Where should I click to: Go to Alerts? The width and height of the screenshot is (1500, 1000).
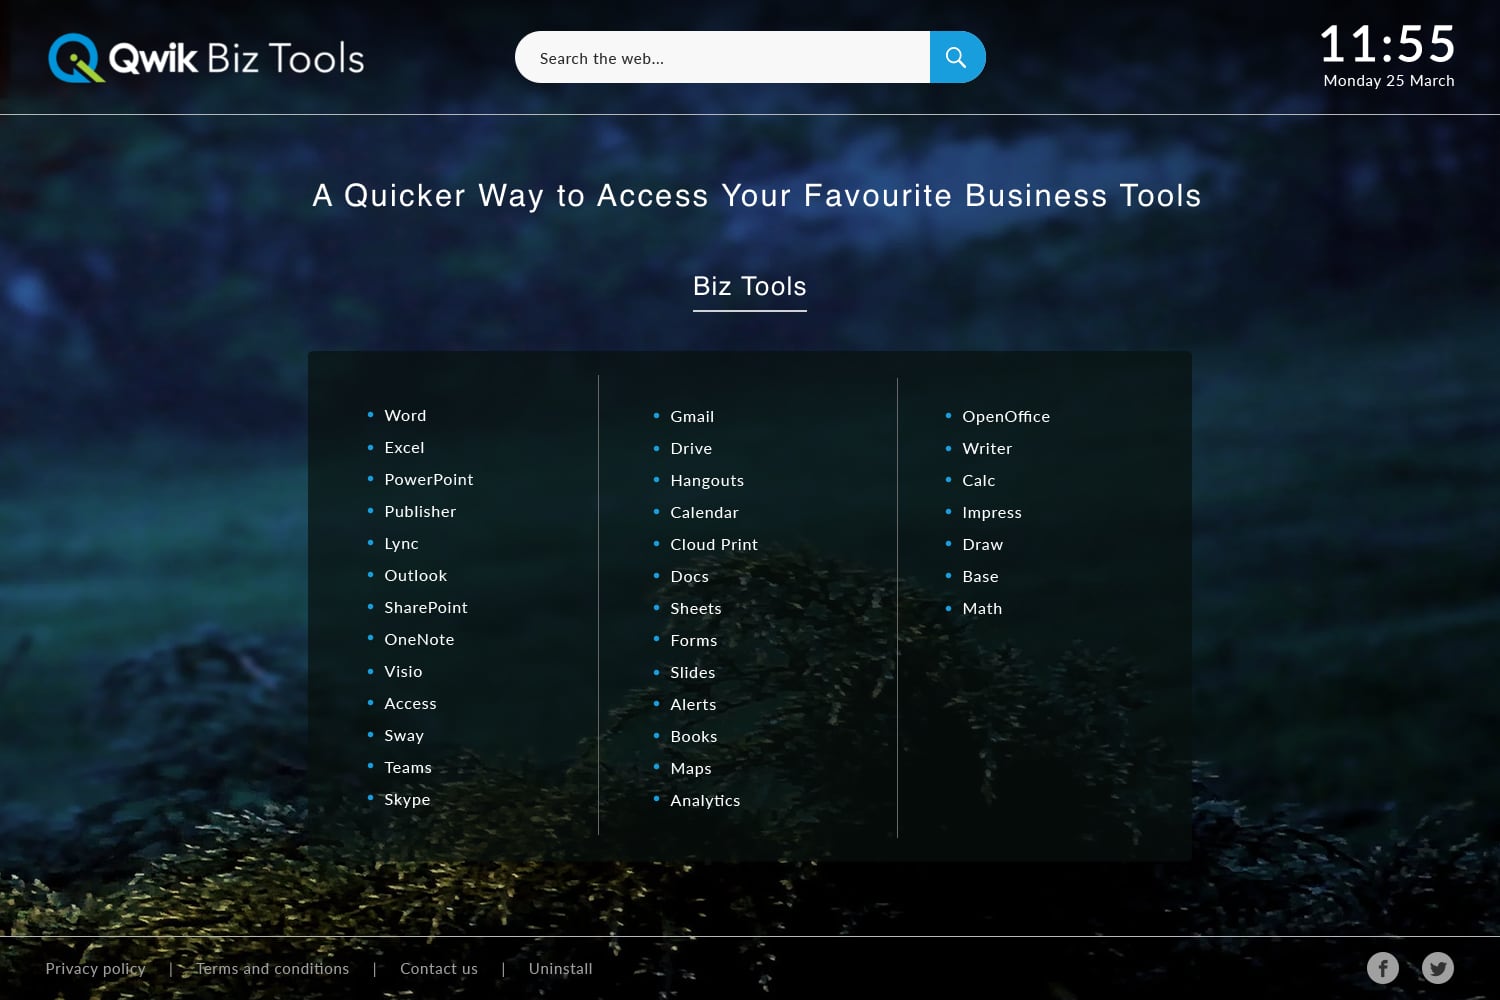(x=693, y=704)
